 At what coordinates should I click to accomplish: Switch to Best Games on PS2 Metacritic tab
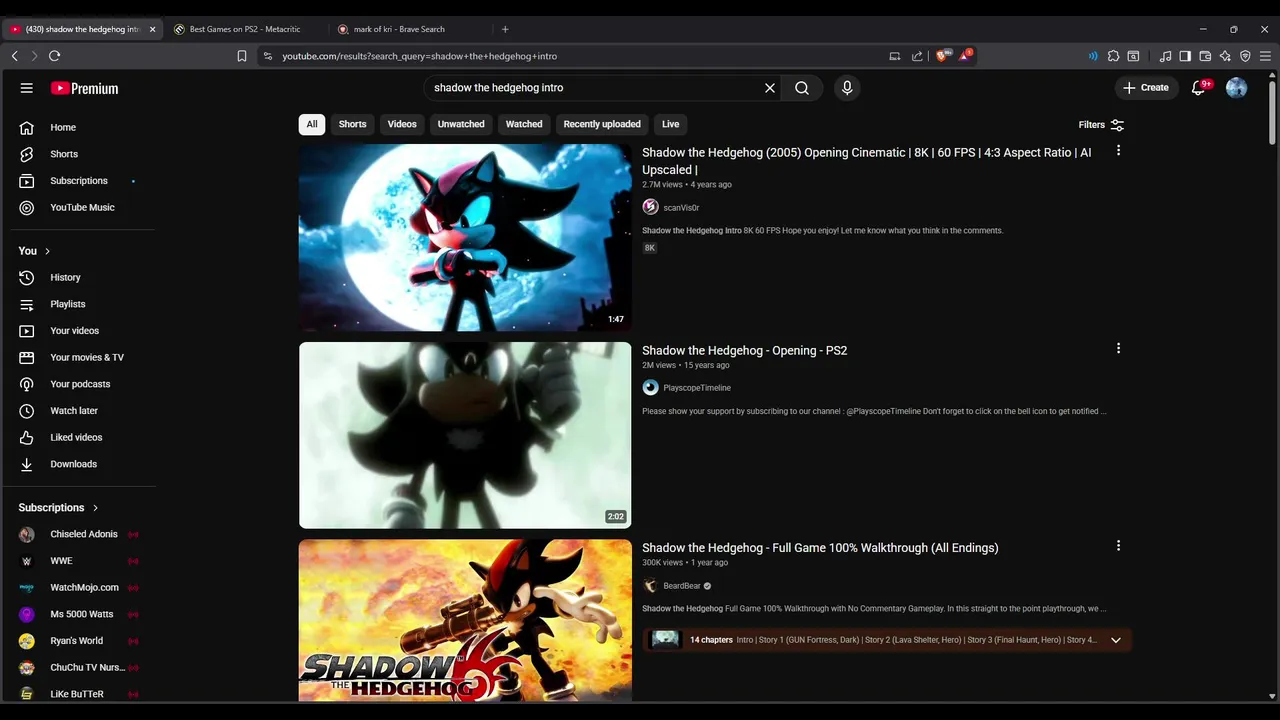245,29
